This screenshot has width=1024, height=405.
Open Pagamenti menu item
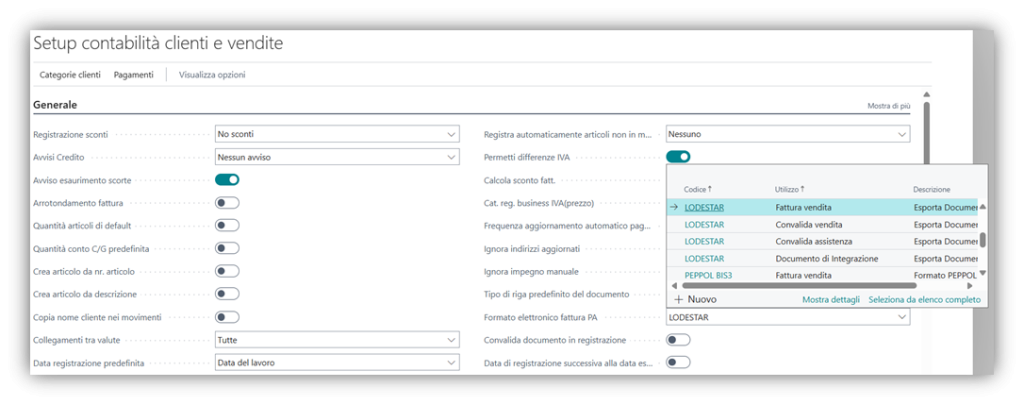pos(133,75)
